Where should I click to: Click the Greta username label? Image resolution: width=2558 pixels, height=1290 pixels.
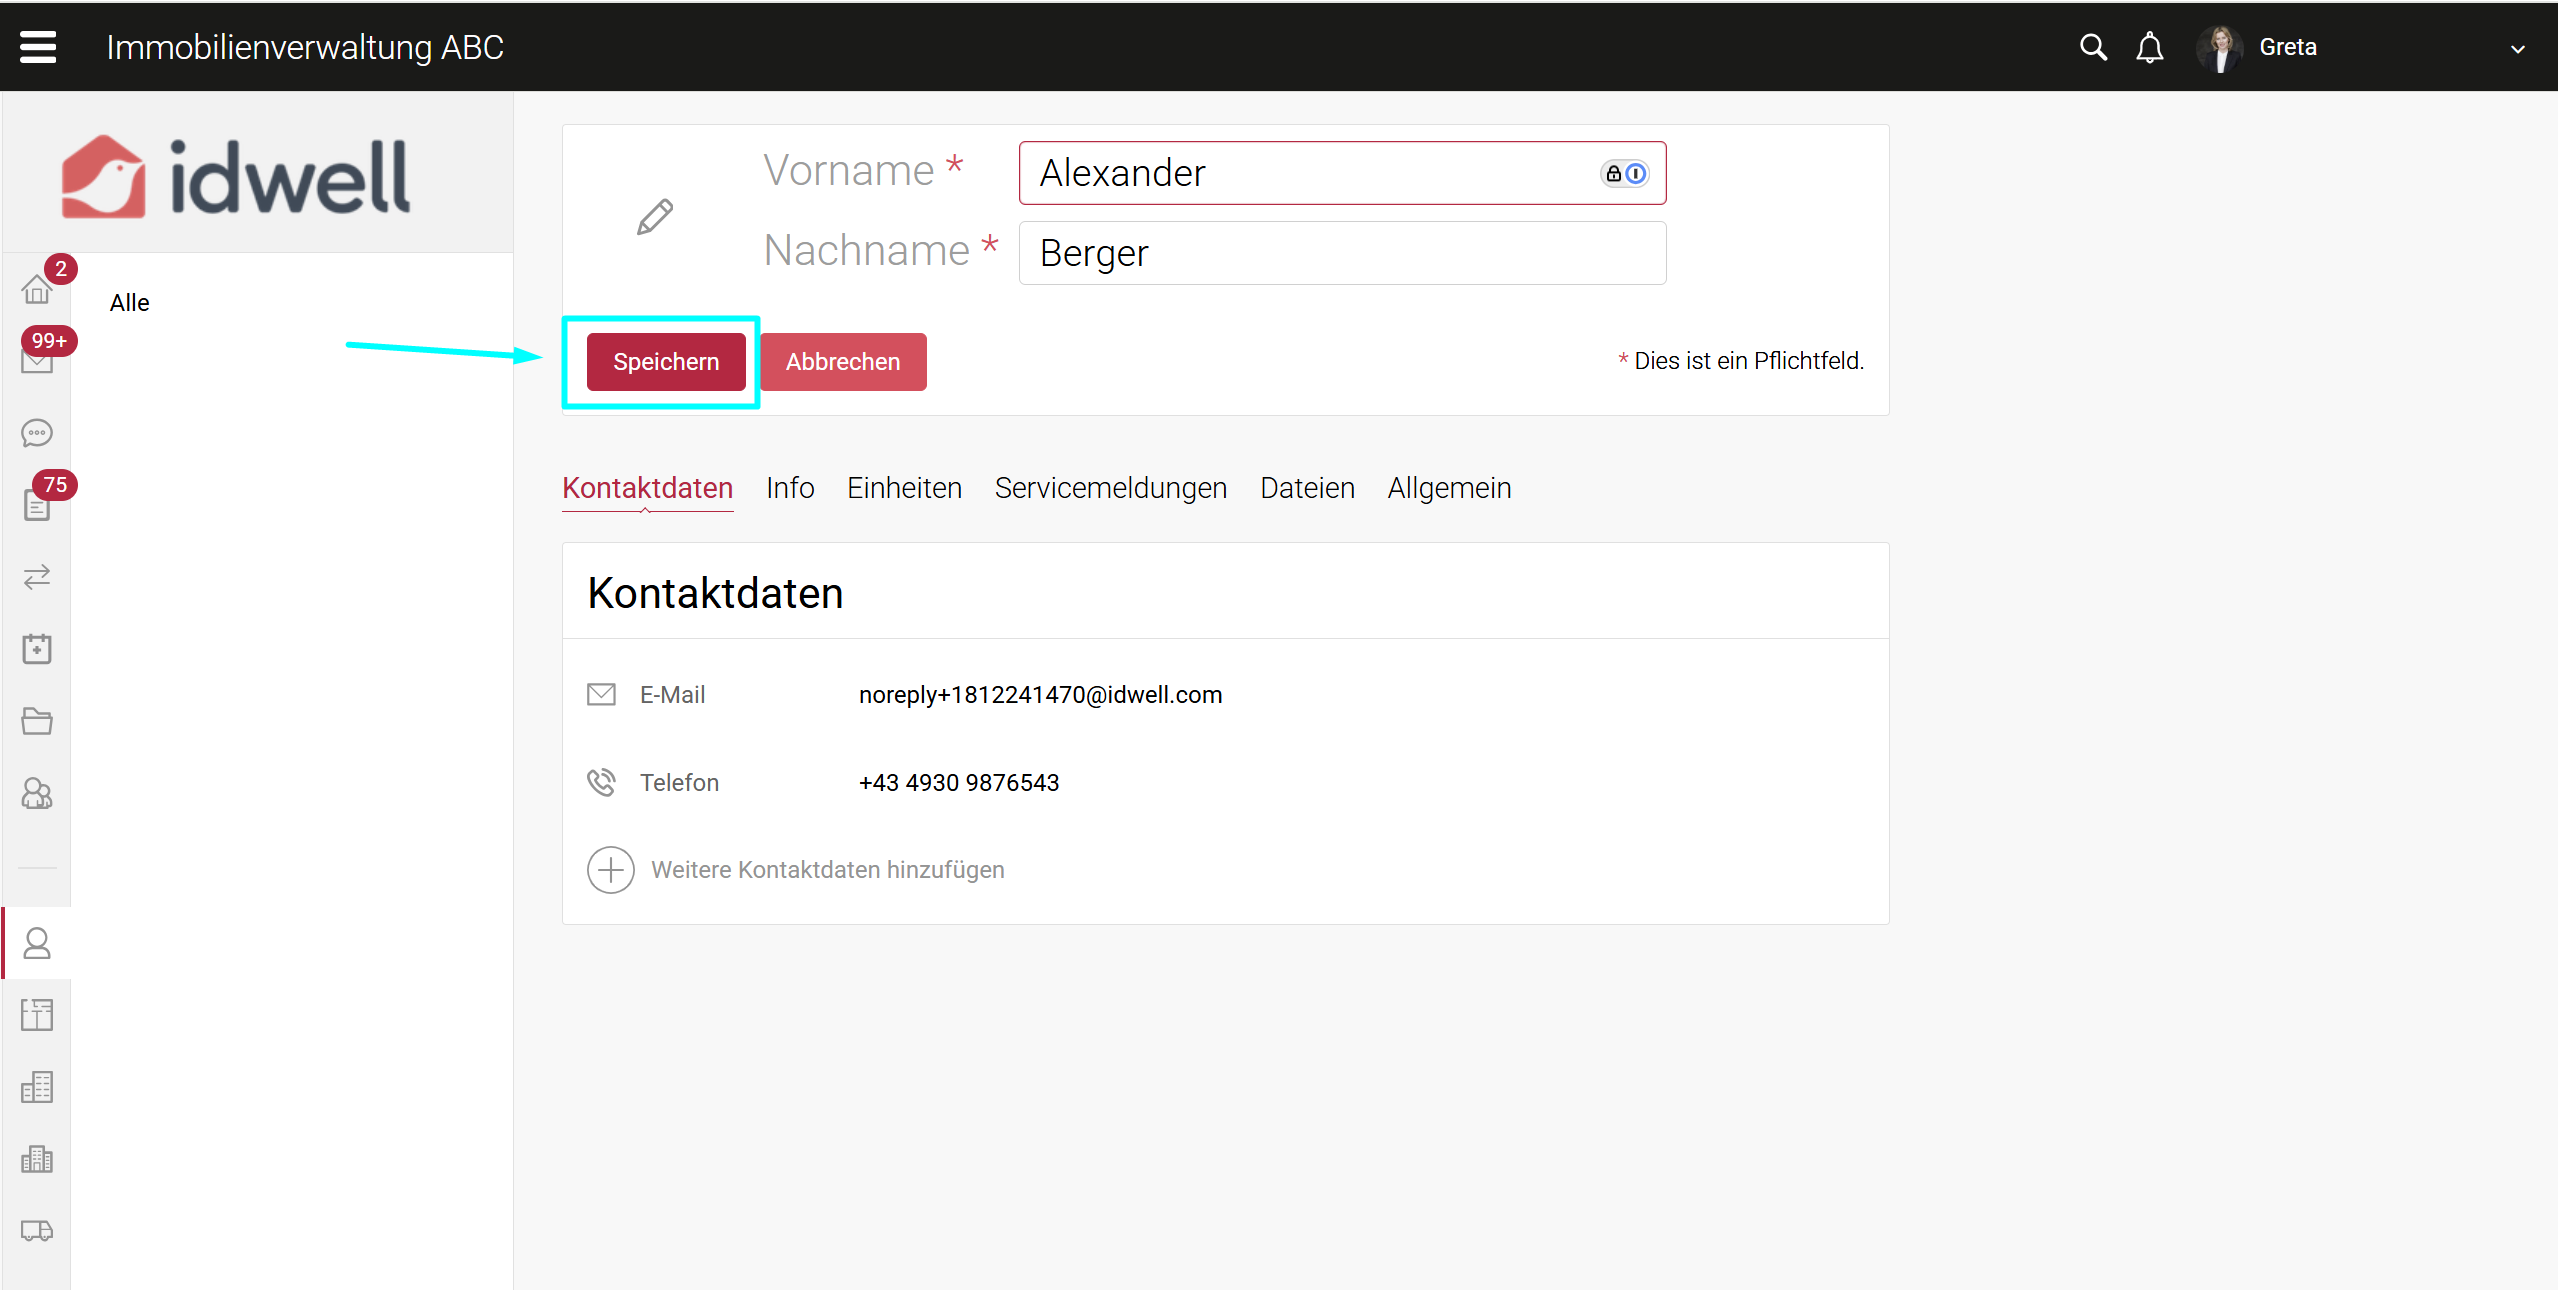point(2288,47)
